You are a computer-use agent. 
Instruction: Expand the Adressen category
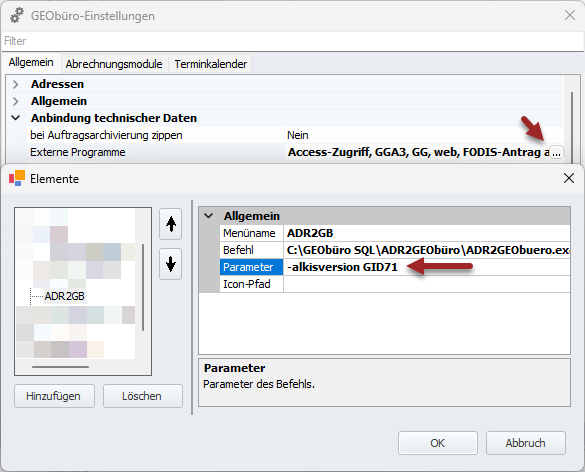pos(15,84)
